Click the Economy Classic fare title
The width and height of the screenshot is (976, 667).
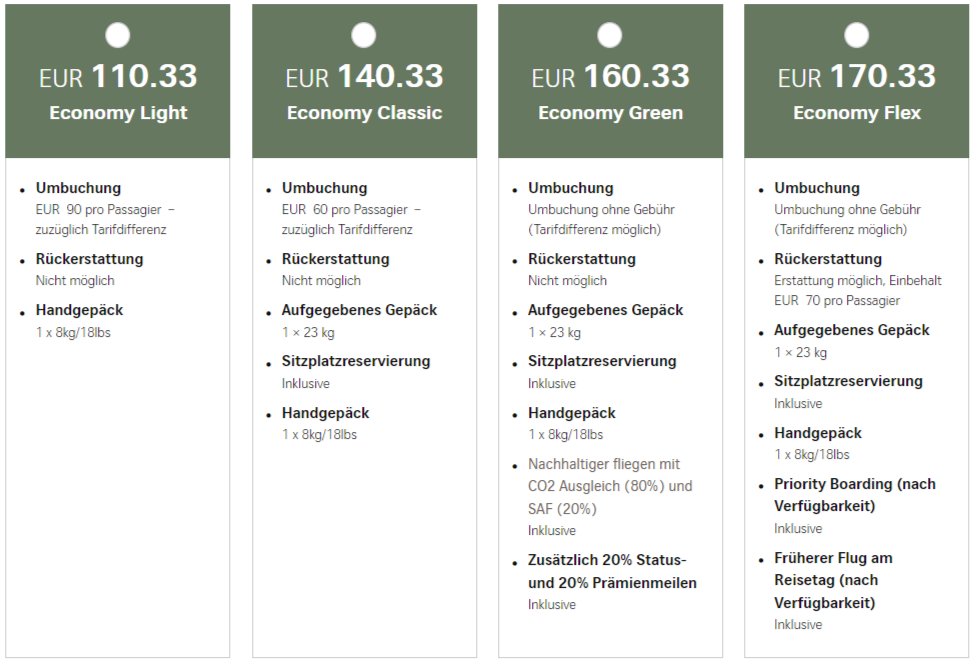tap(364, 113)
